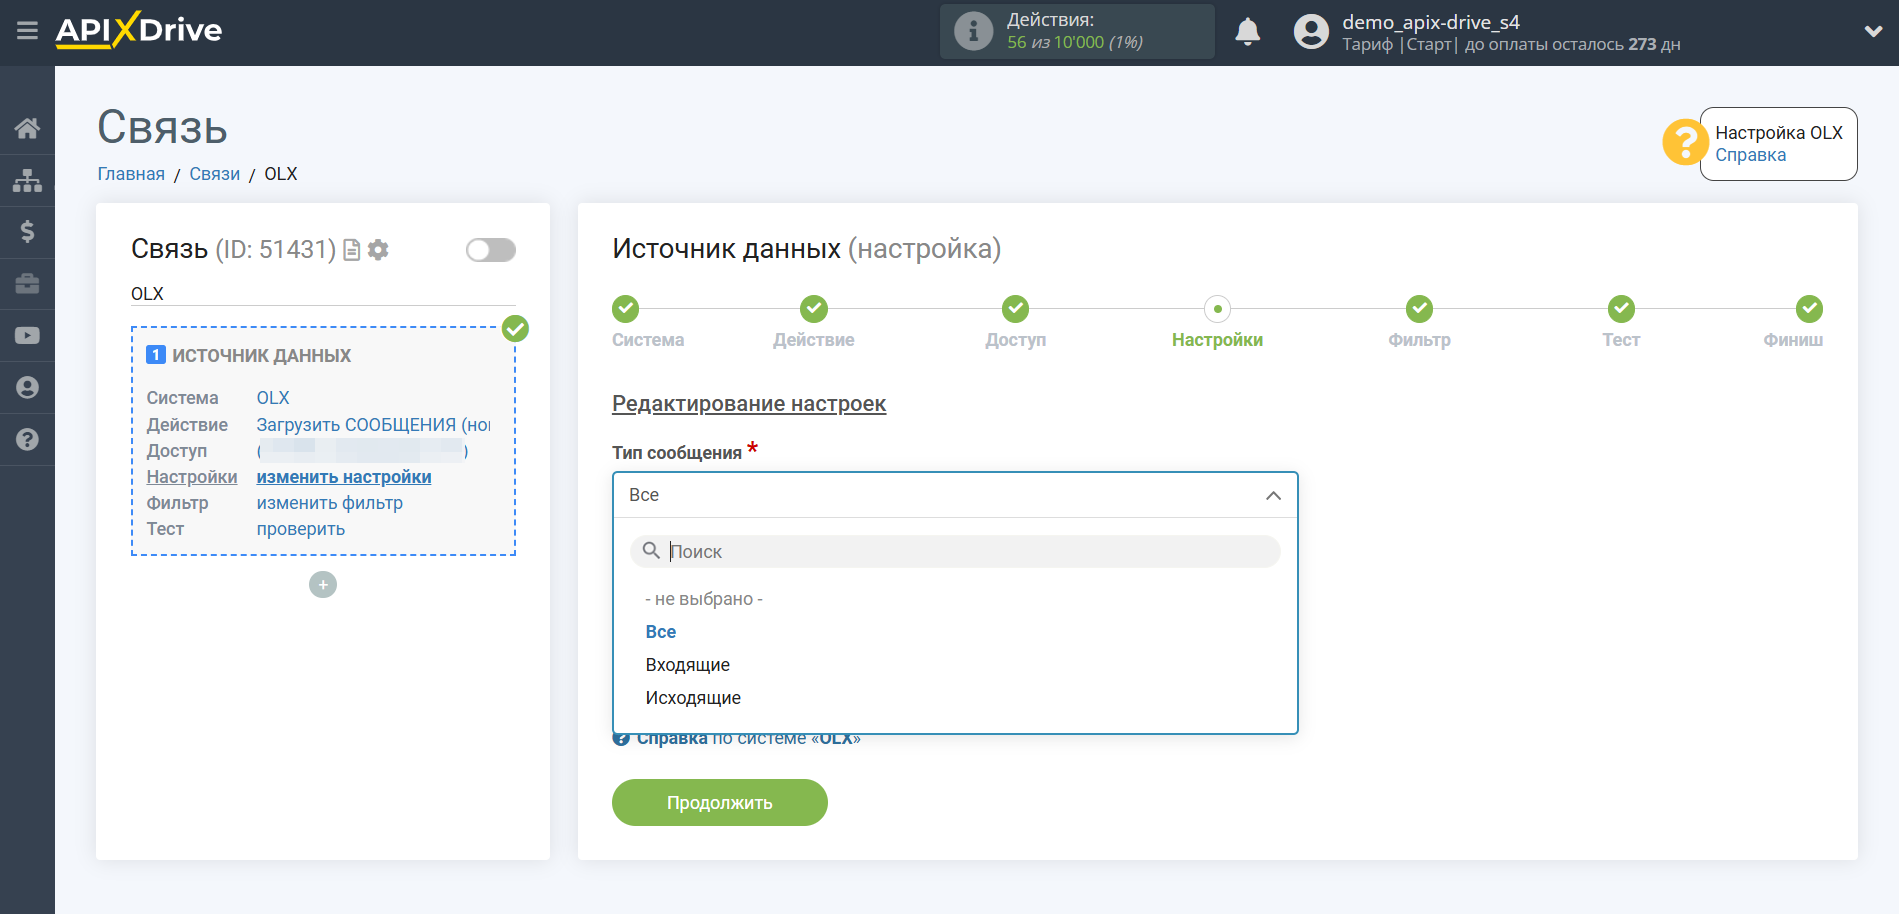Open video tutorials YouTube icon
1899x914 pixels.
[x=27, y=336]
